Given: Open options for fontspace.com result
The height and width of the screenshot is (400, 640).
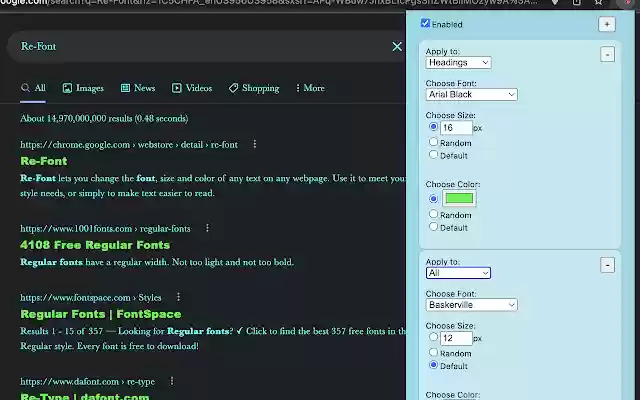Looking at the screenshot, I should [178, 297].
